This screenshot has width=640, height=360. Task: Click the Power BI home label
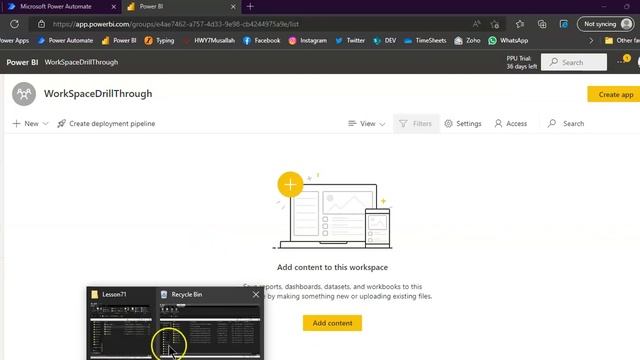pyautogui.click(x=22, y=62)
